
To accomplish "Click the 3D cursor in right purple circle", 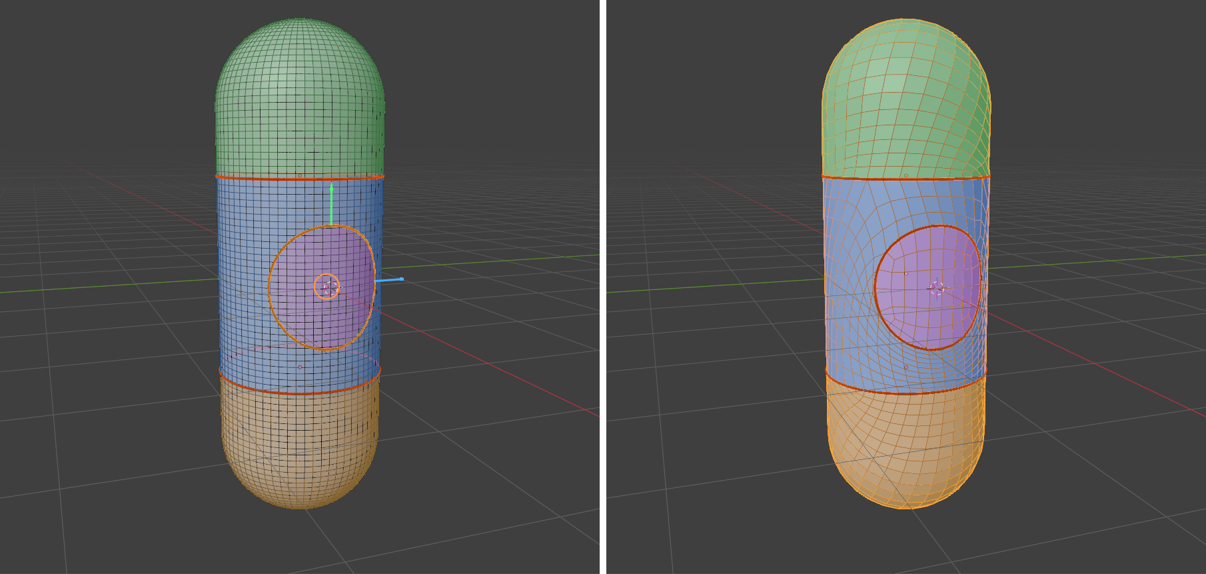I will [937, 288].
